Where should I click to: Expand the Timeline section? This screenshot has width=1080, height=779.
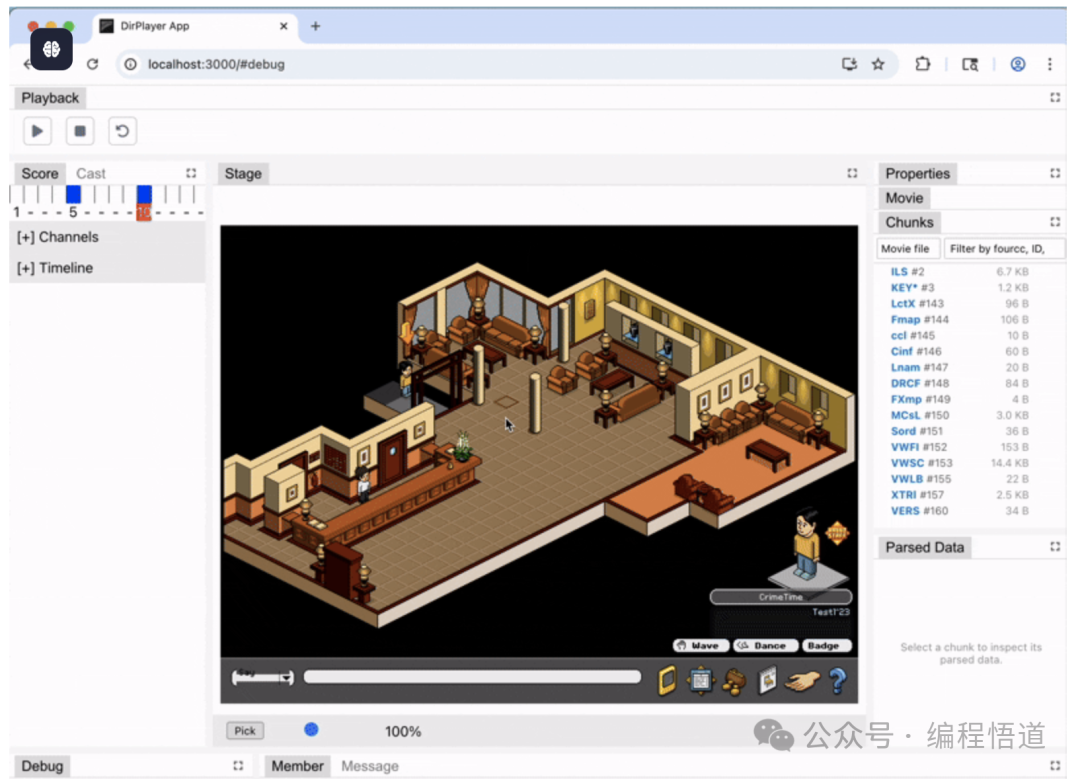click(55, 268)
